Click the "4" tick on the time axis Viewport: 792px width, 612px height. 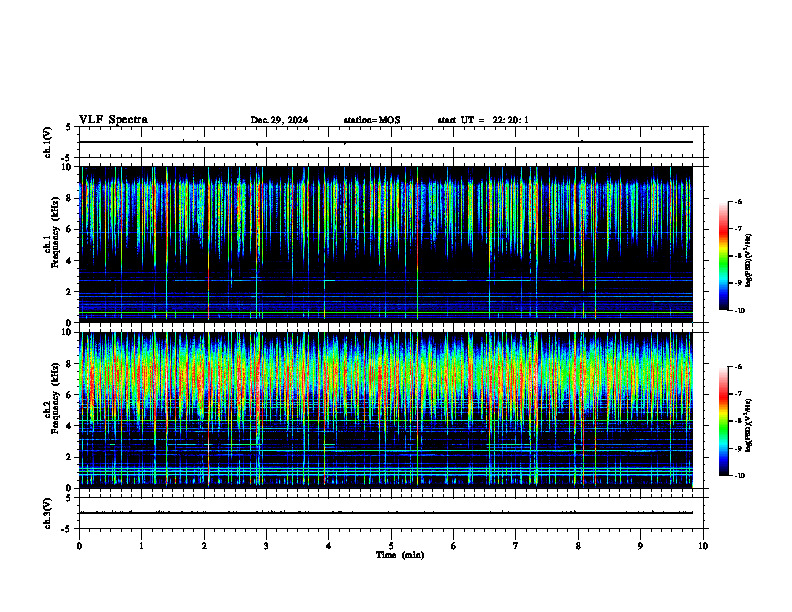[x=329, y=546]
